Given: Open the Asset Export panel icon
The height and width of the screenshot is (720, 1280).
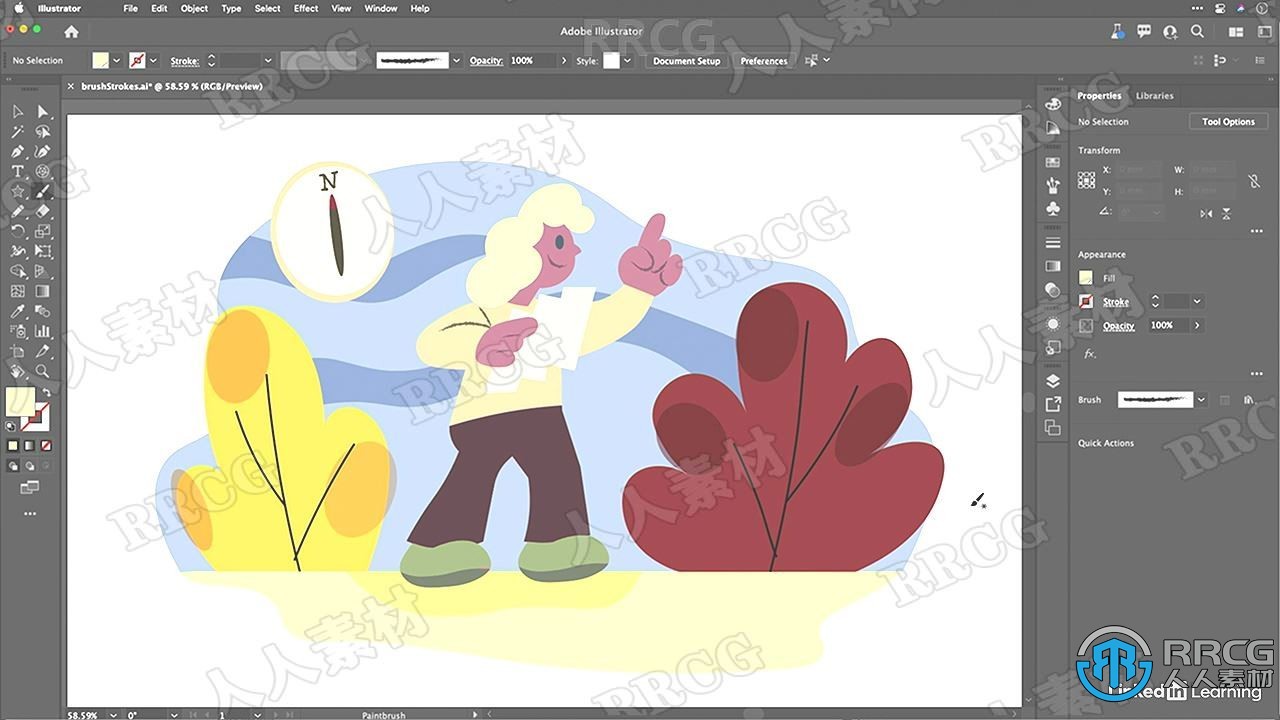Looking at the screenshot, I should [x=1053, y=404].
